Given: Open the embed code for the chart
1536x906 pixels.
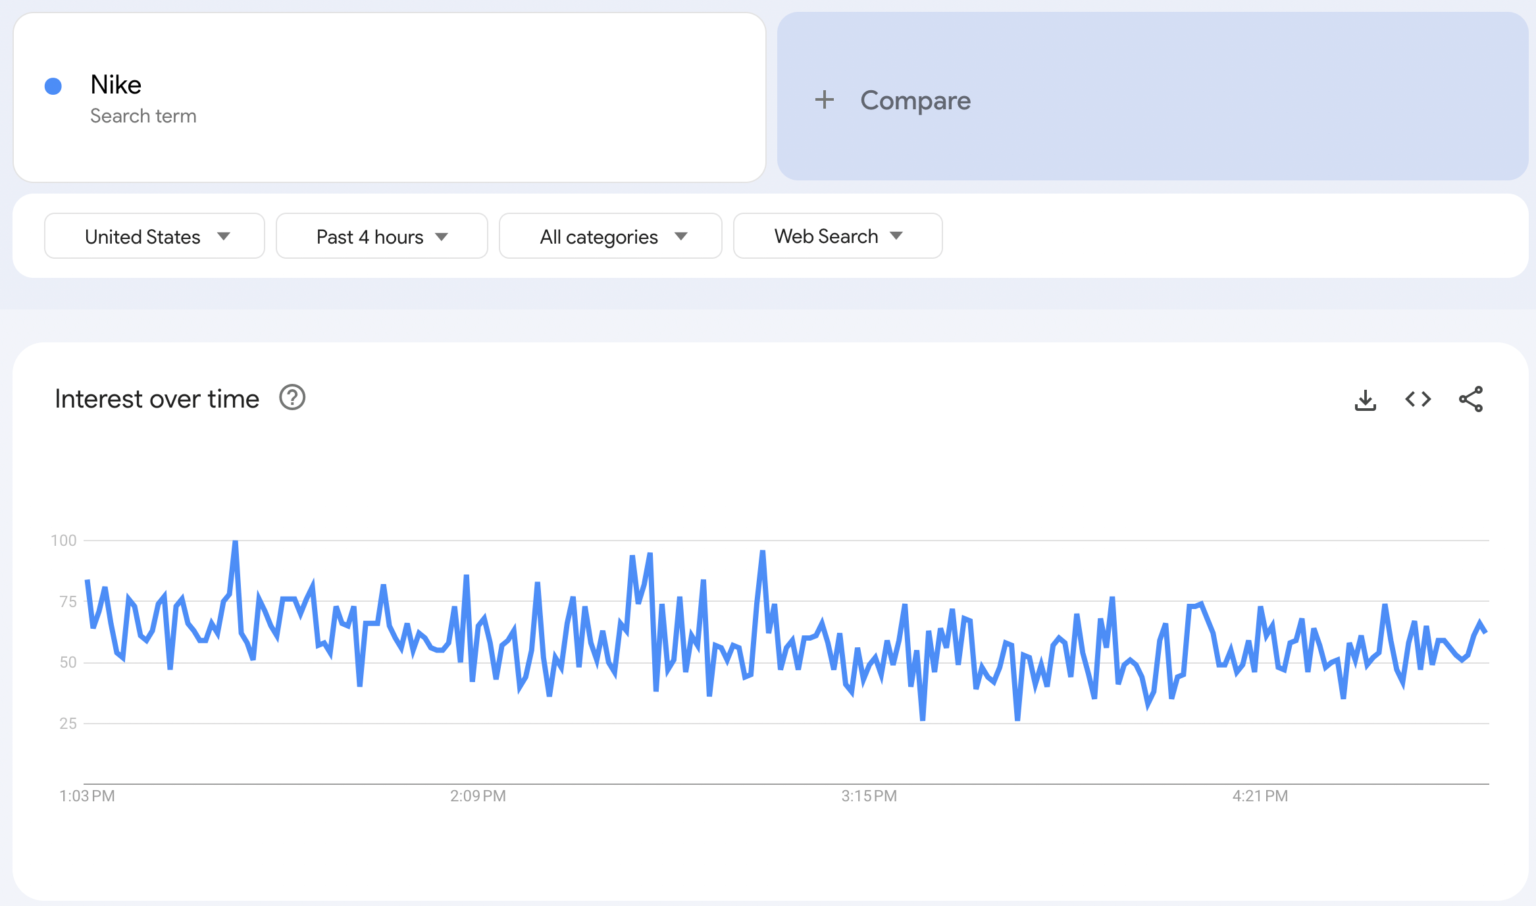Looking at the screenshot, I should click(1417, 399).
